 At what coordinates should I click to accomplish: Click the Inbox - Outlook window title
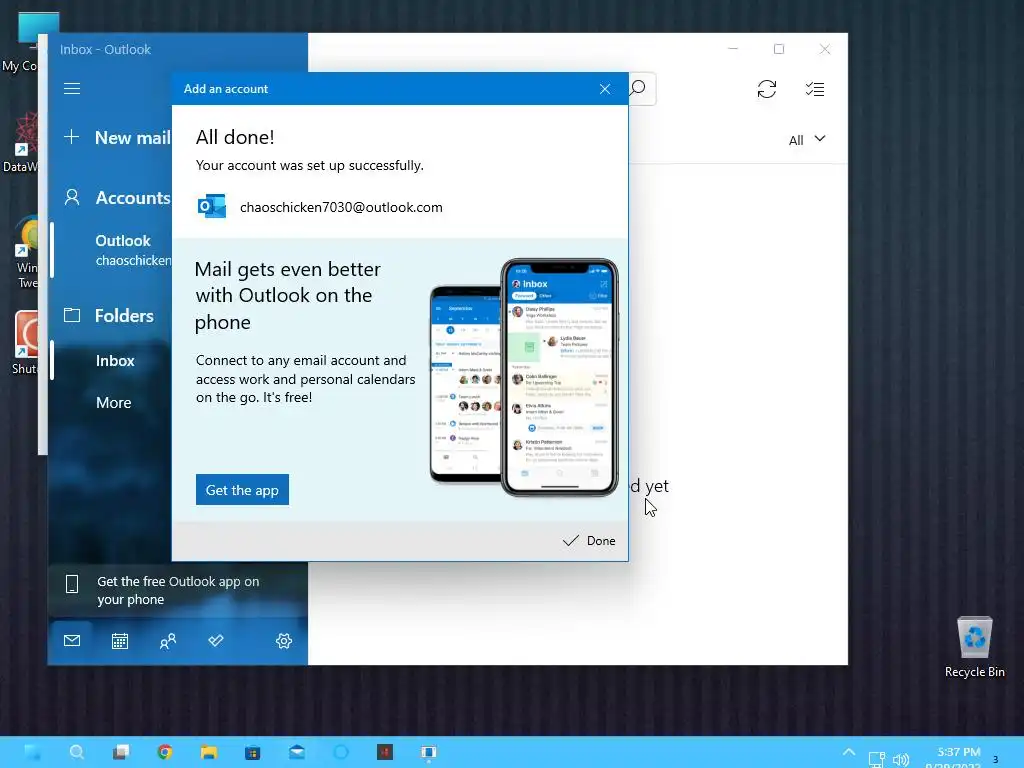click(105, 50)
